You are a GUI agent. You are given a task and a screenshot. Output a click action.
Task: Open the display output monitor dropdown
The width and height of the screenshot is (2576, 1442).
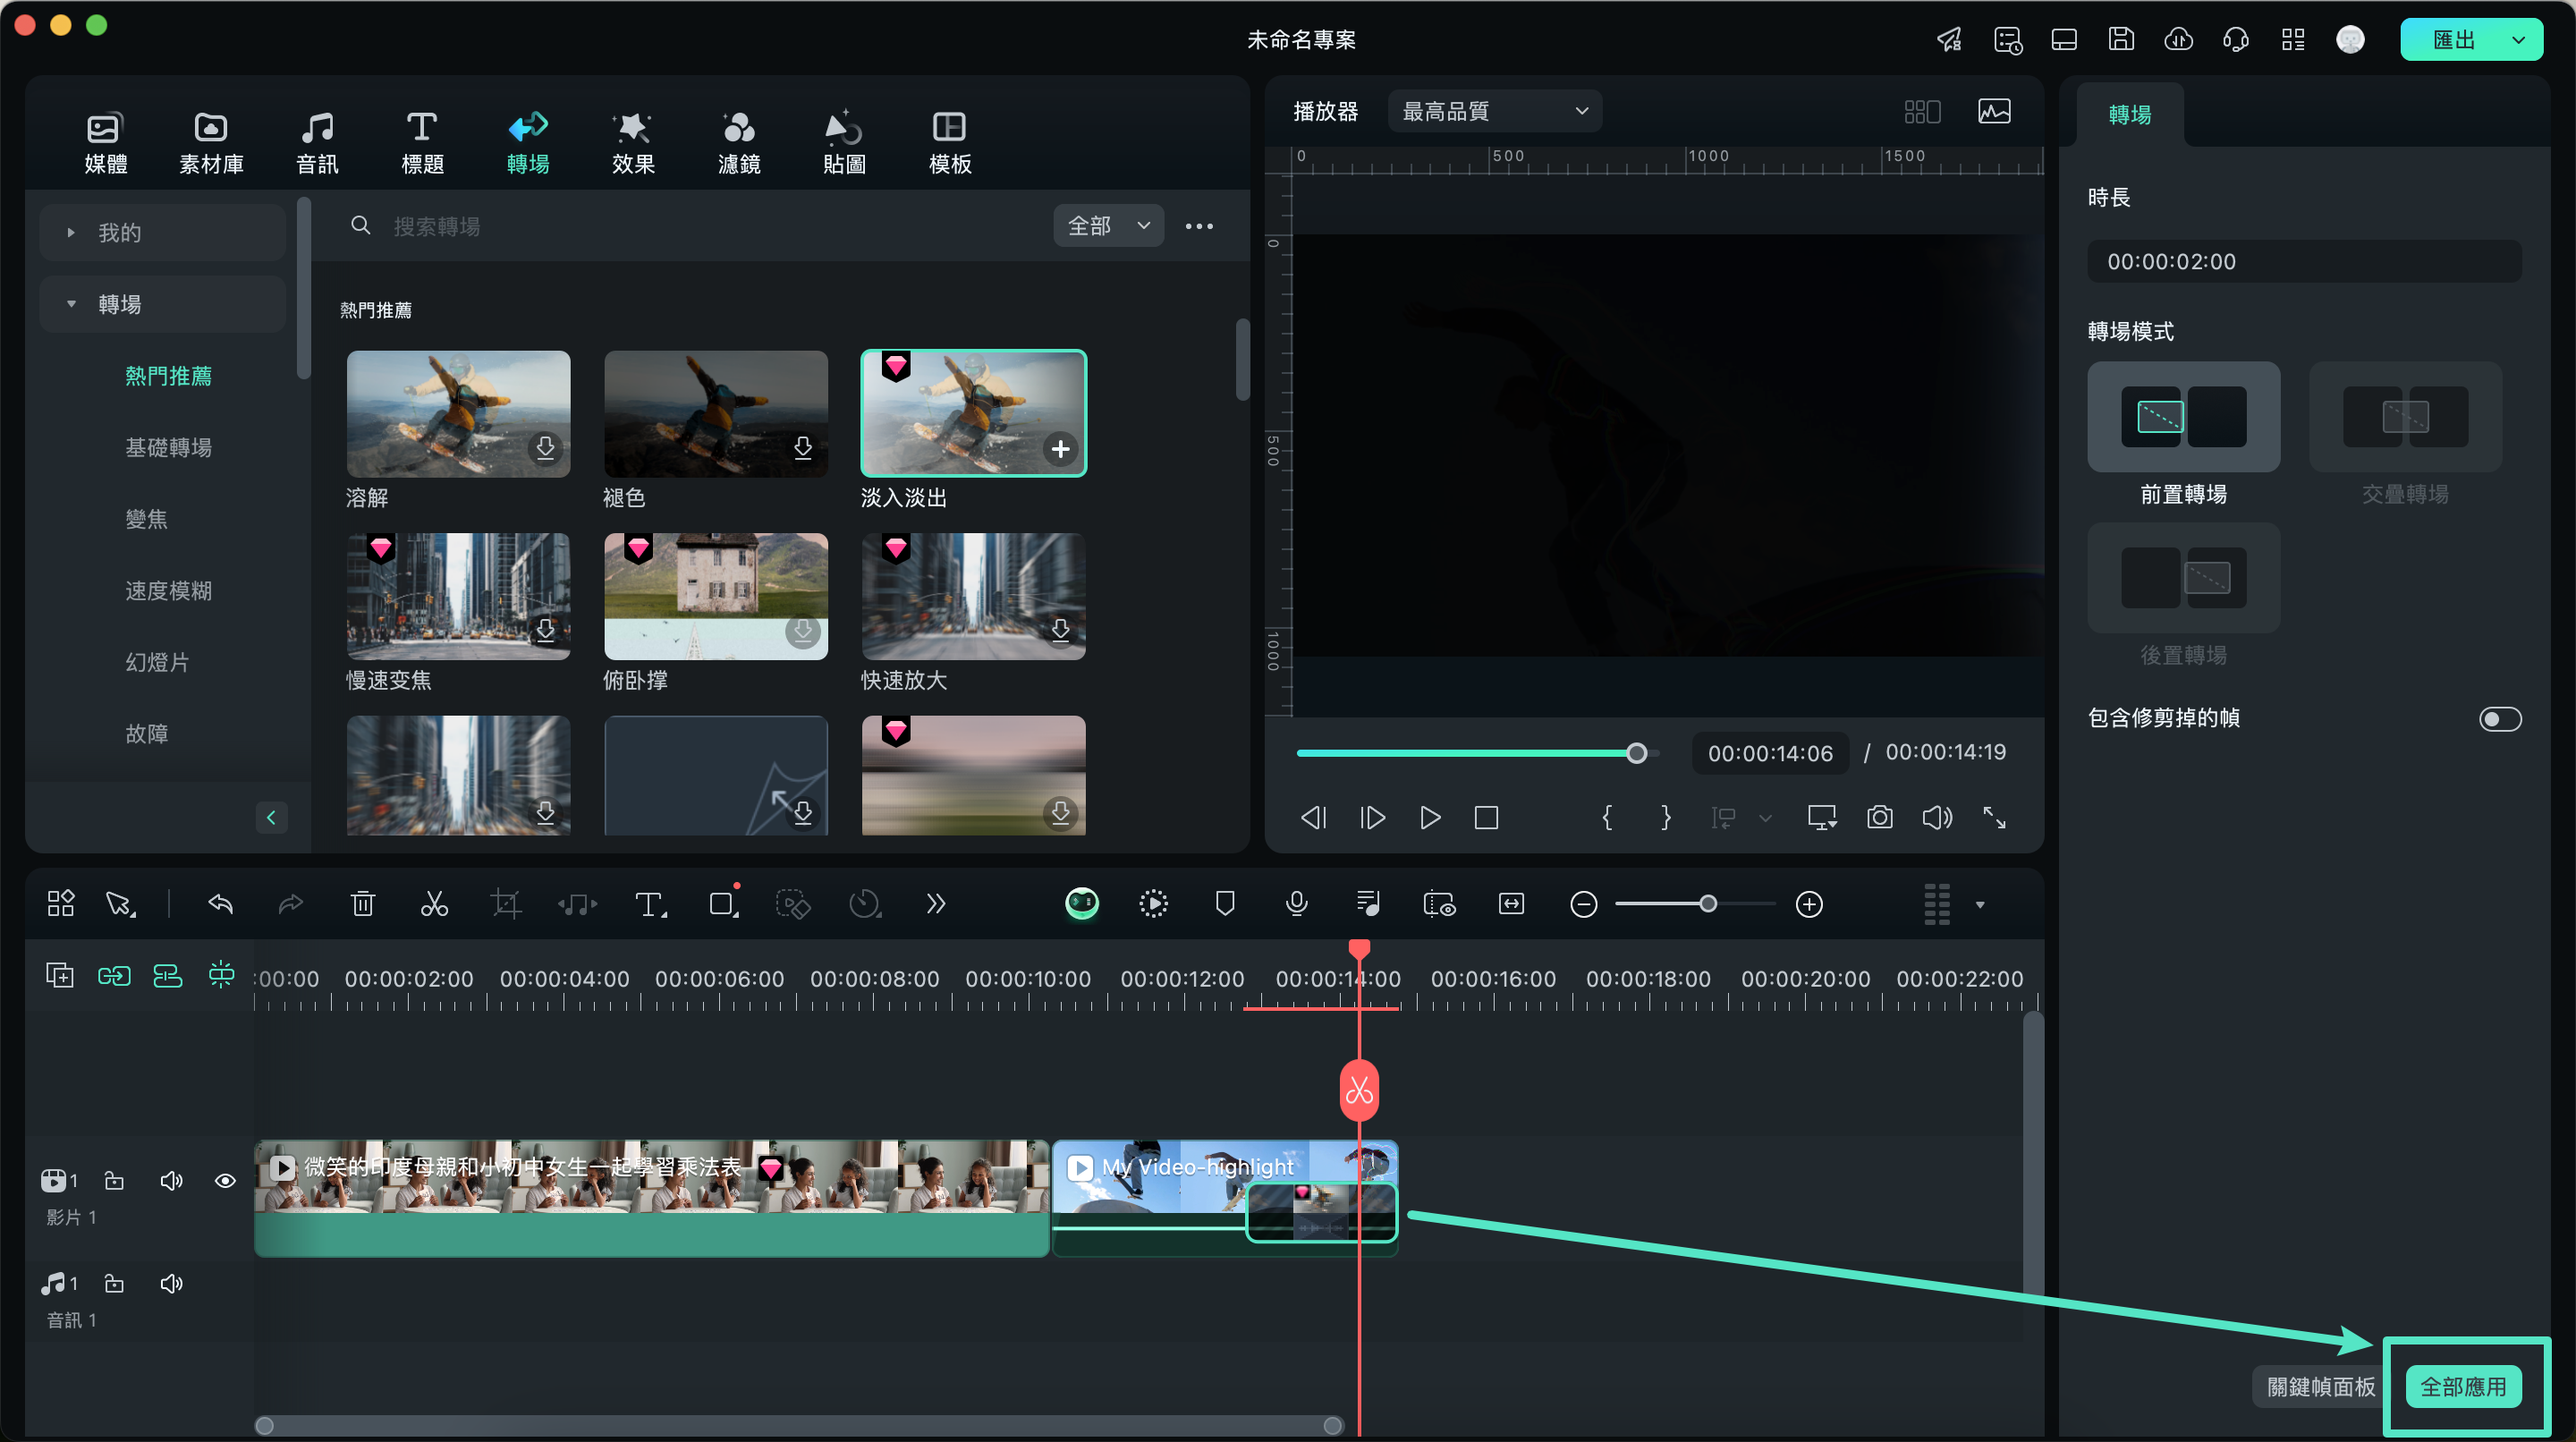point(1822,818)
